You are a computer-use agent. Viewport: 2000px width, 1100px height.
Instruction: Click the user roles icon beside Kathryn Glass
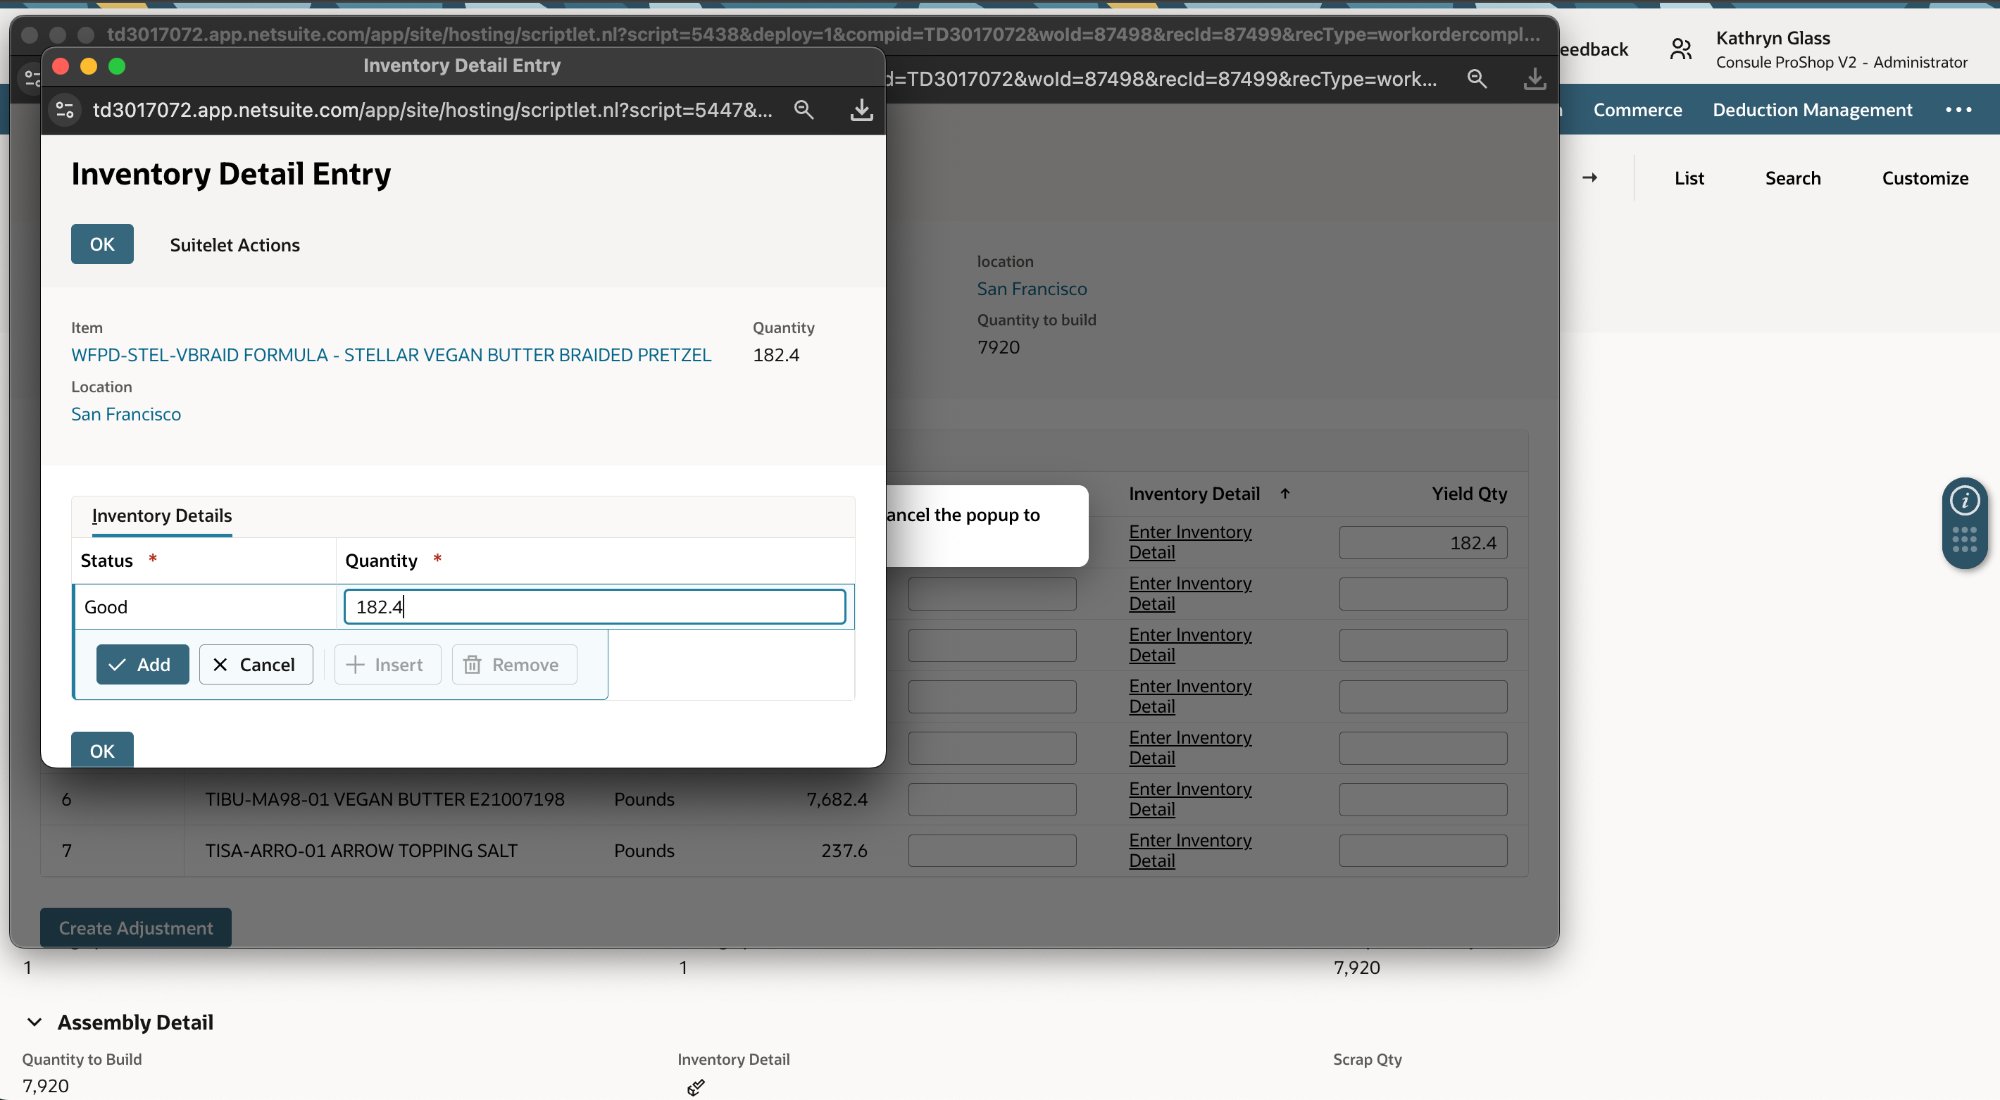(1681, 49)
